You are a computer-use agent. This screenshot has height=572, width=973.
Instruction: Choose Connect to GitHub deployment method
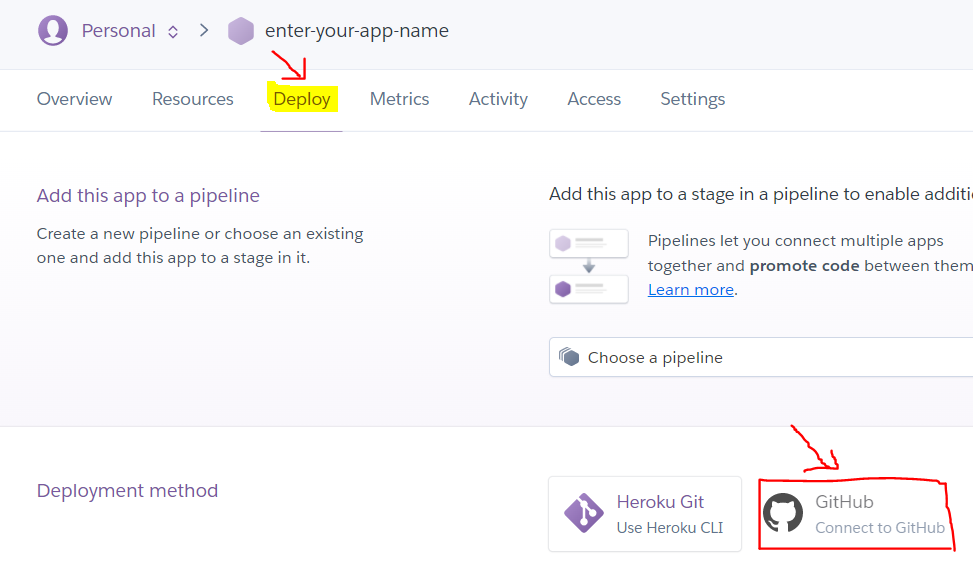(x=854, y=514)
